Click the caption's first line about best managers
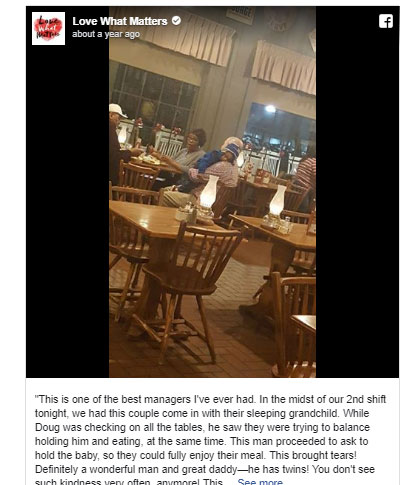The image size is (420, 485). tap(210, 399)
